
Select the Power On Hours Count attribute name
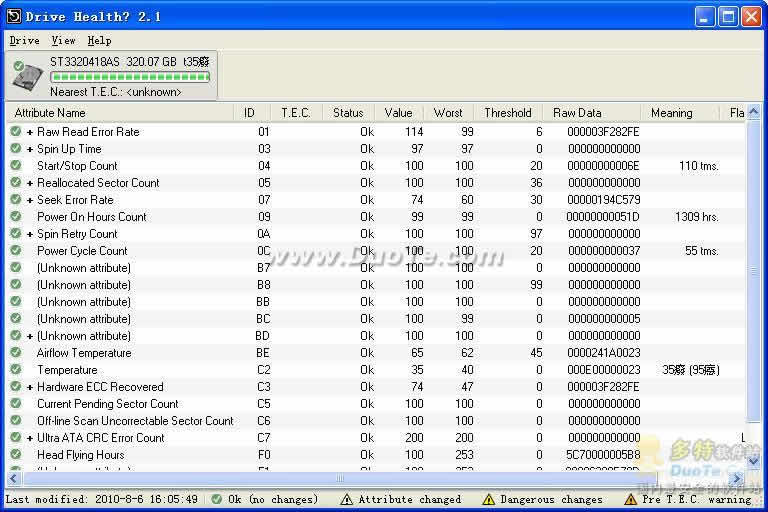coord(92,217)
